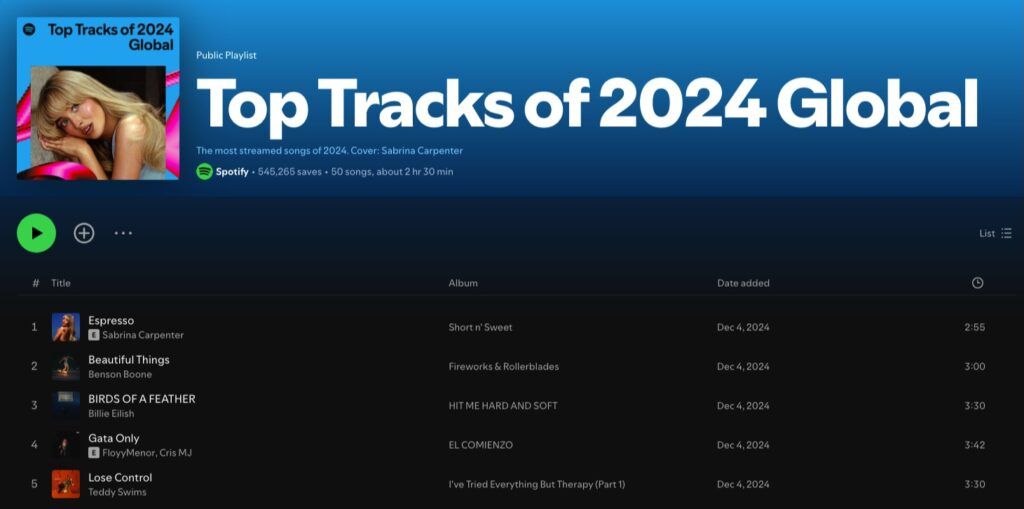Click Lose Control album thumbnail
The height and width of the screenshot is (509, 1024).
(x=66, y=484)
